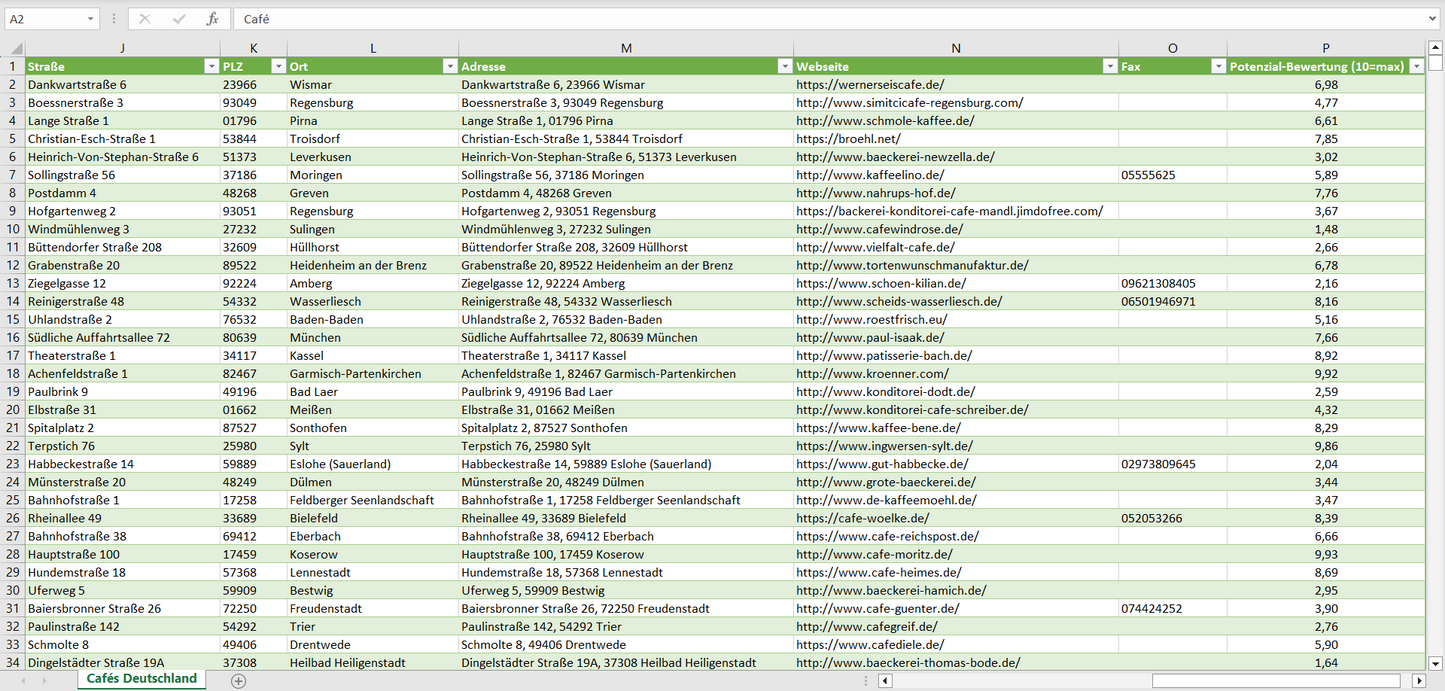Click the Enter checkmark icon beside formula bar
This screenshot has width=1445, height=691.
pyautogui.click(x=179, y=19)
